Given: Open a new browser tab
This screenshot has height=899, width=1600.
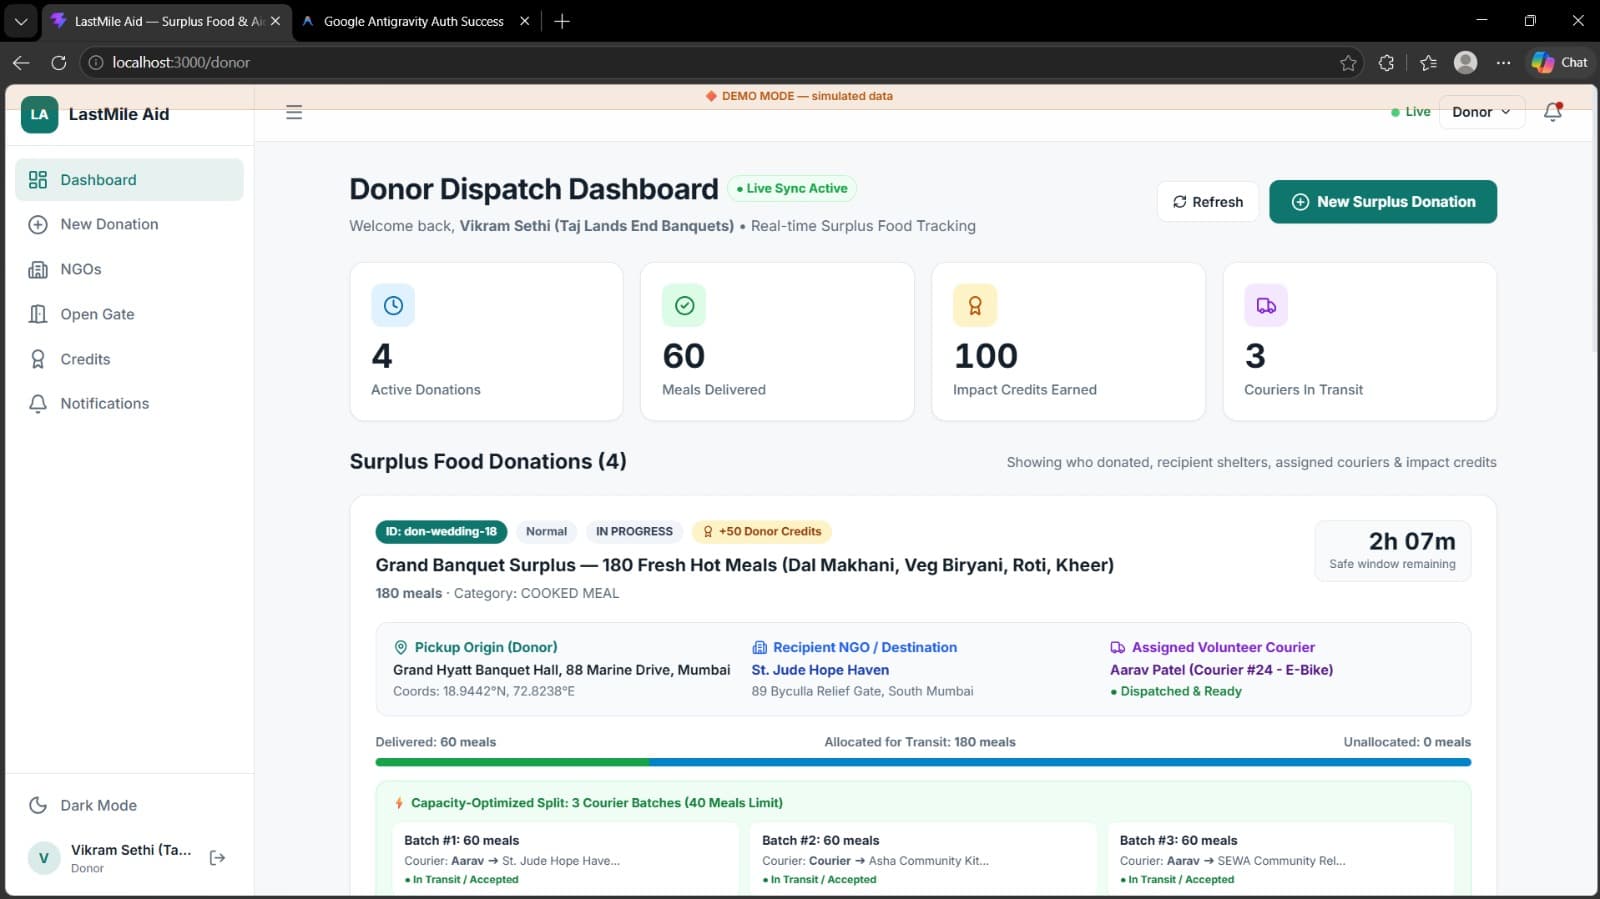Looking at the screenshot, I should point(562,21).
